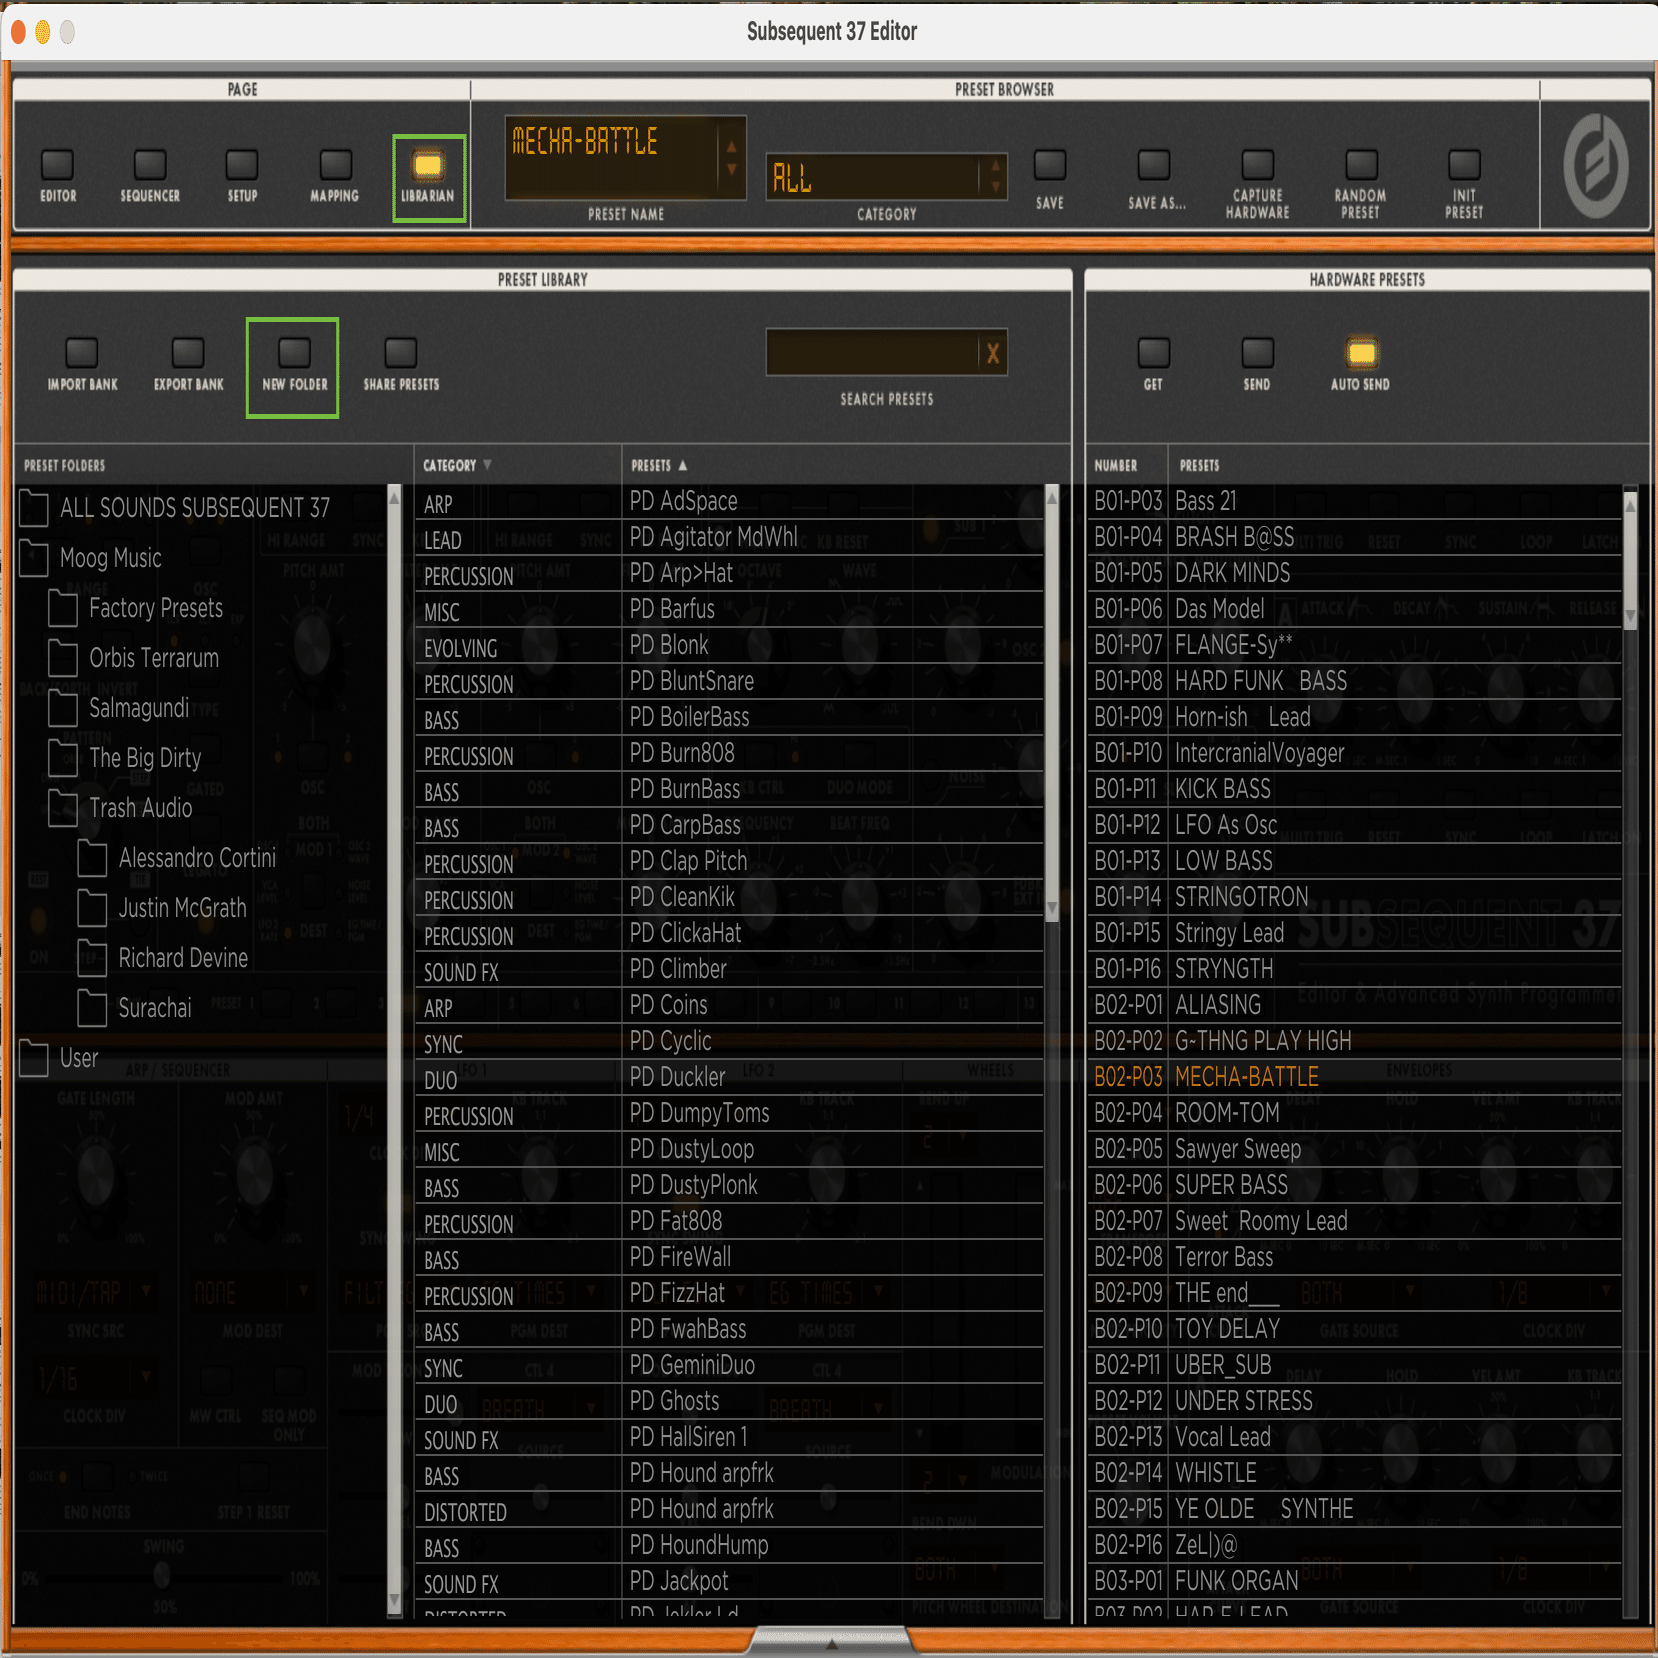Click the preset folders list scrollbar
Viewport: 1658px width, 1658px height.
pyautogui.click(x=394, y=1050)
